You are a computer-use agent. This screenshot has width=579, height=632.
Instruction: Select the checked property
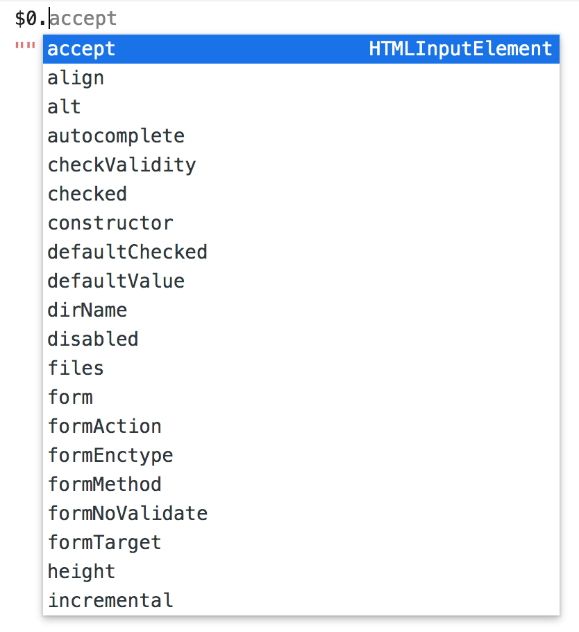[301, 194]
